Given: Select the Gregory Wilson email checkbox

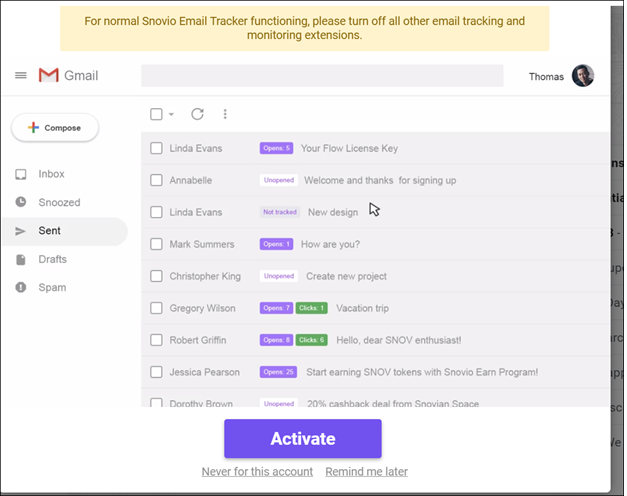Looking at the screenshot, I should 156,308.
